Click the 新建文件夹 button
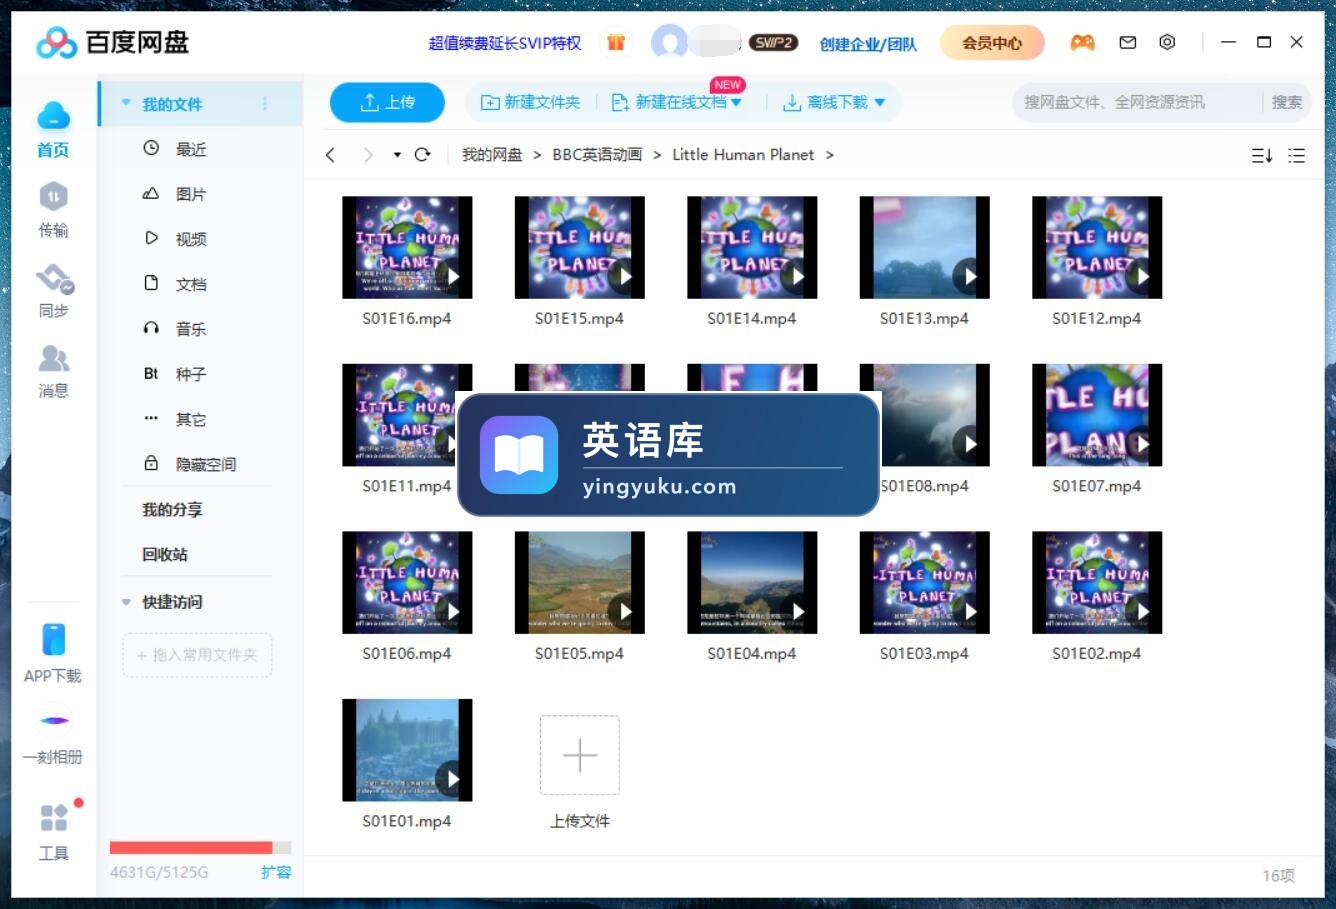This screenshot has height=909, width=1336. 531,102
